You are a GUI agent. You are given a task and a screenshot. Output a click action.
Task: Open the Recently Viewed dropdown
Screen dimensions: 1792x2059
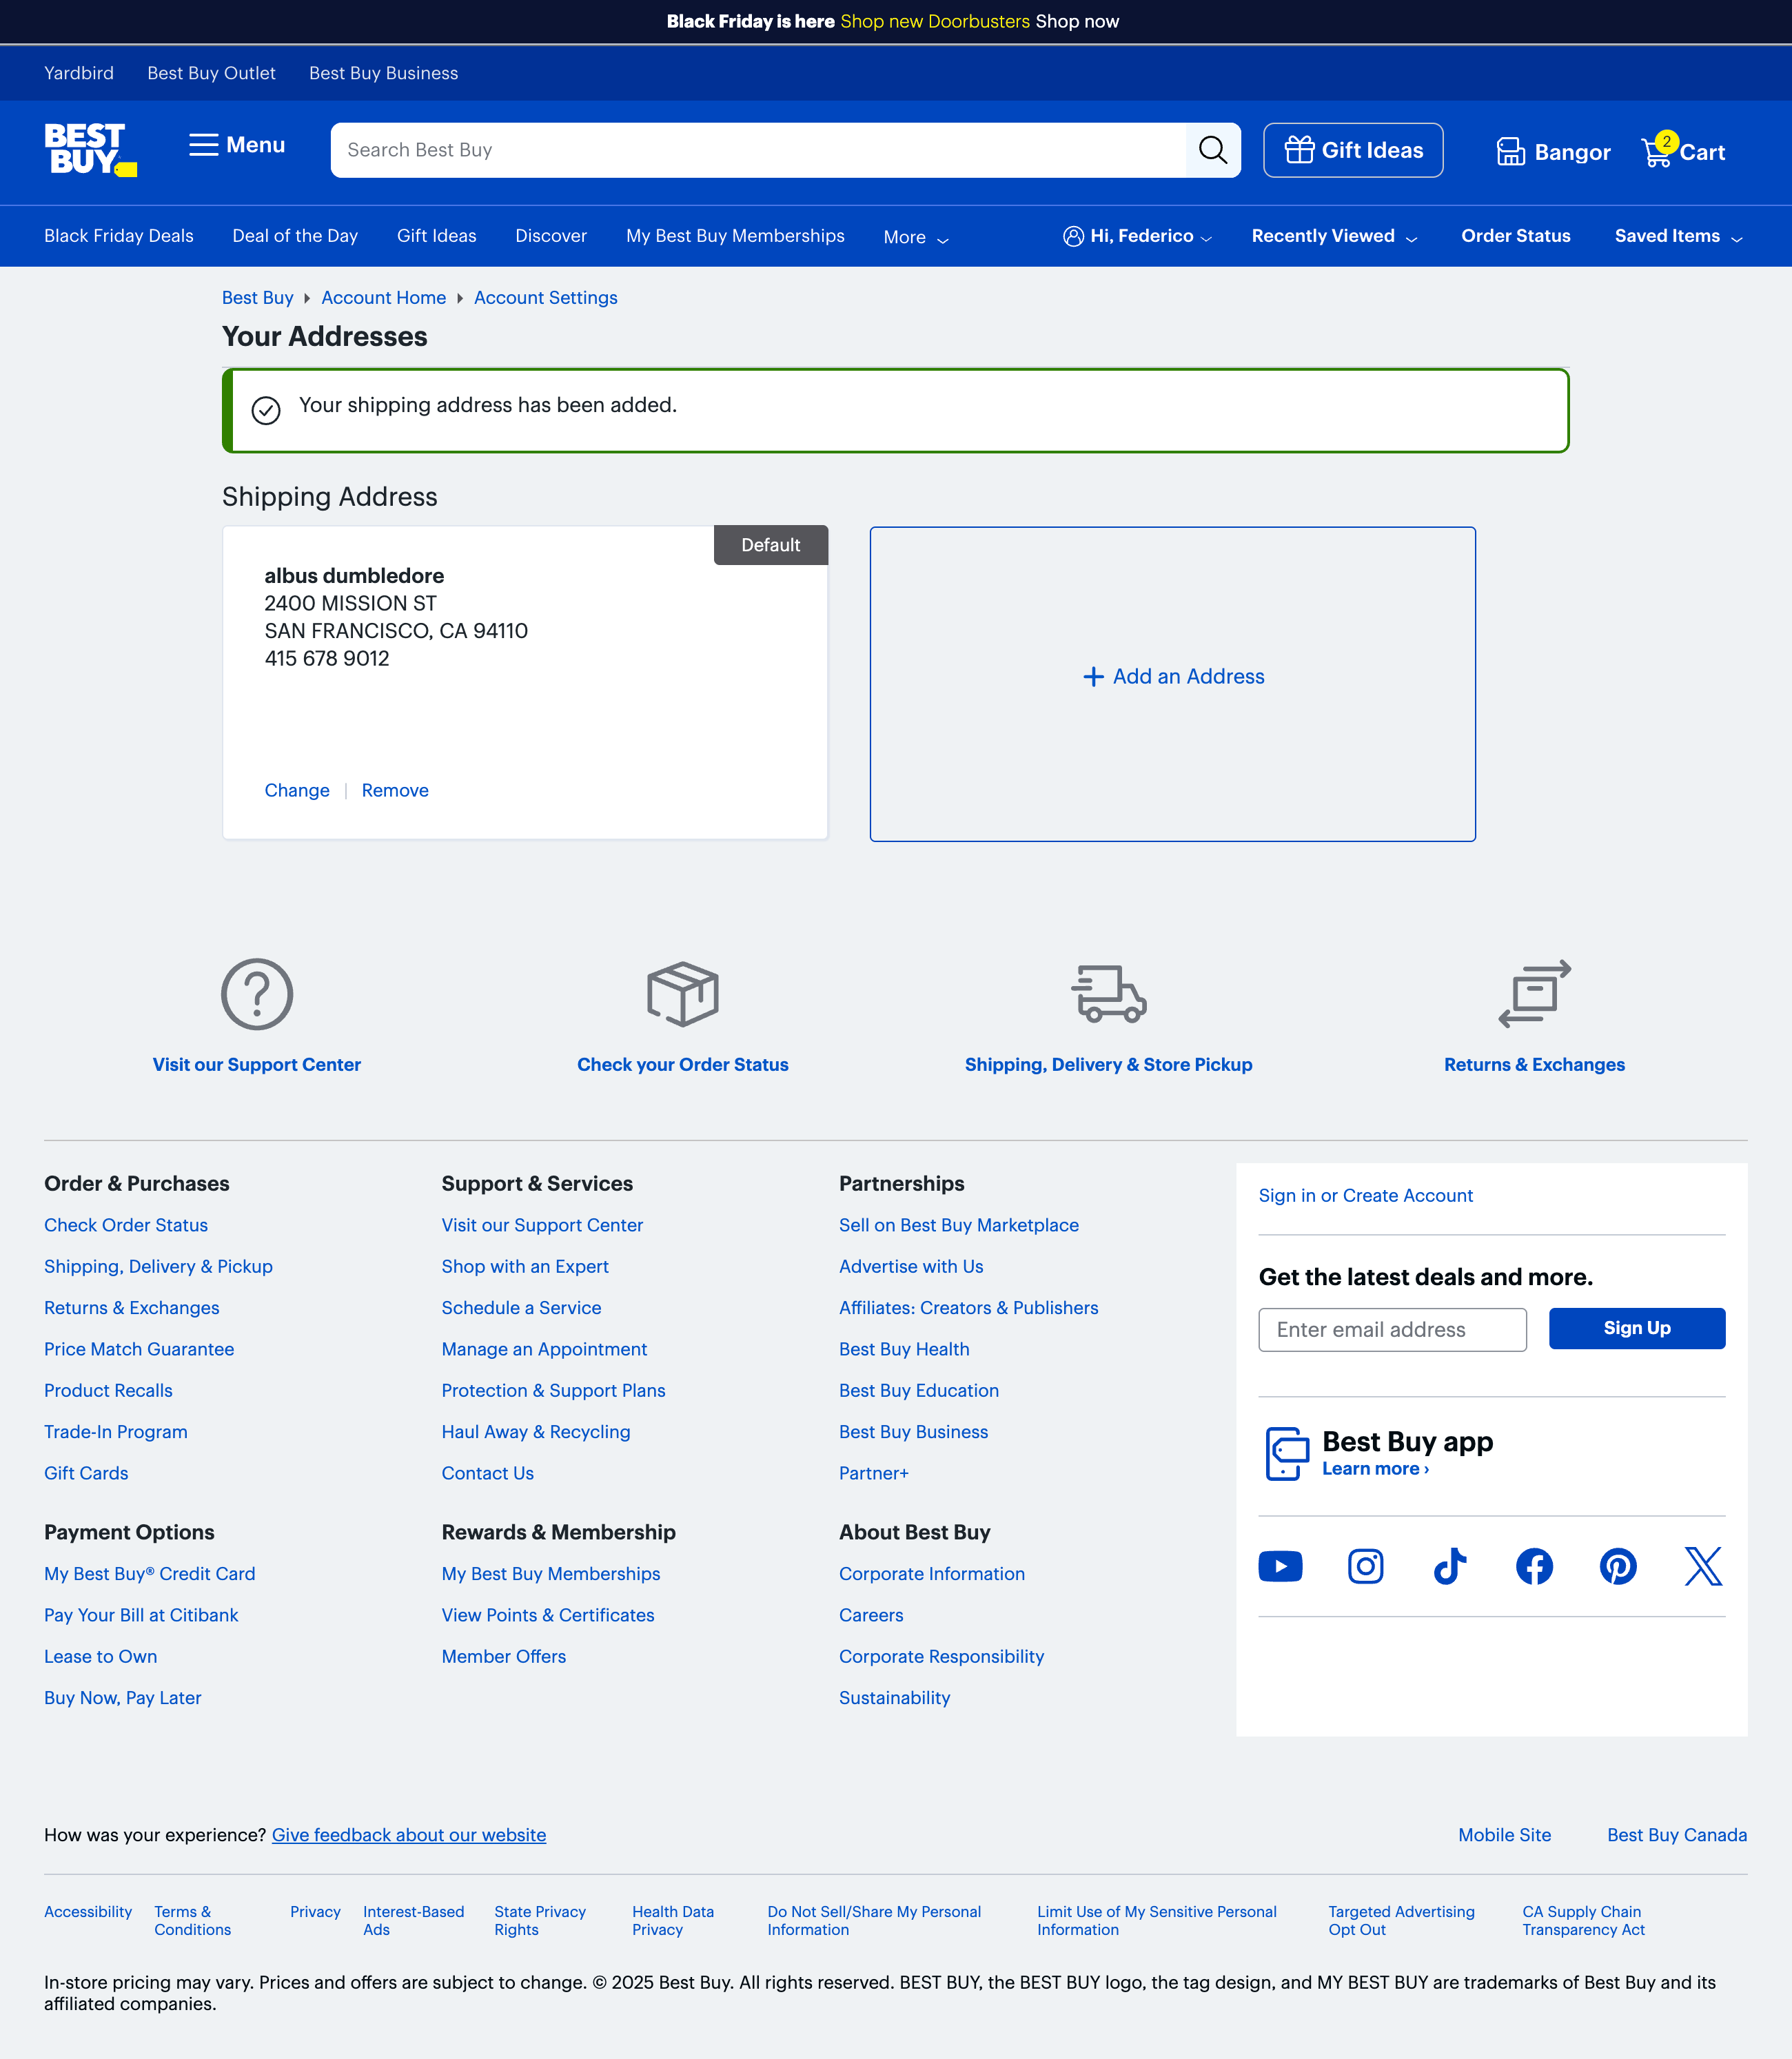[x=1334, y=236]
